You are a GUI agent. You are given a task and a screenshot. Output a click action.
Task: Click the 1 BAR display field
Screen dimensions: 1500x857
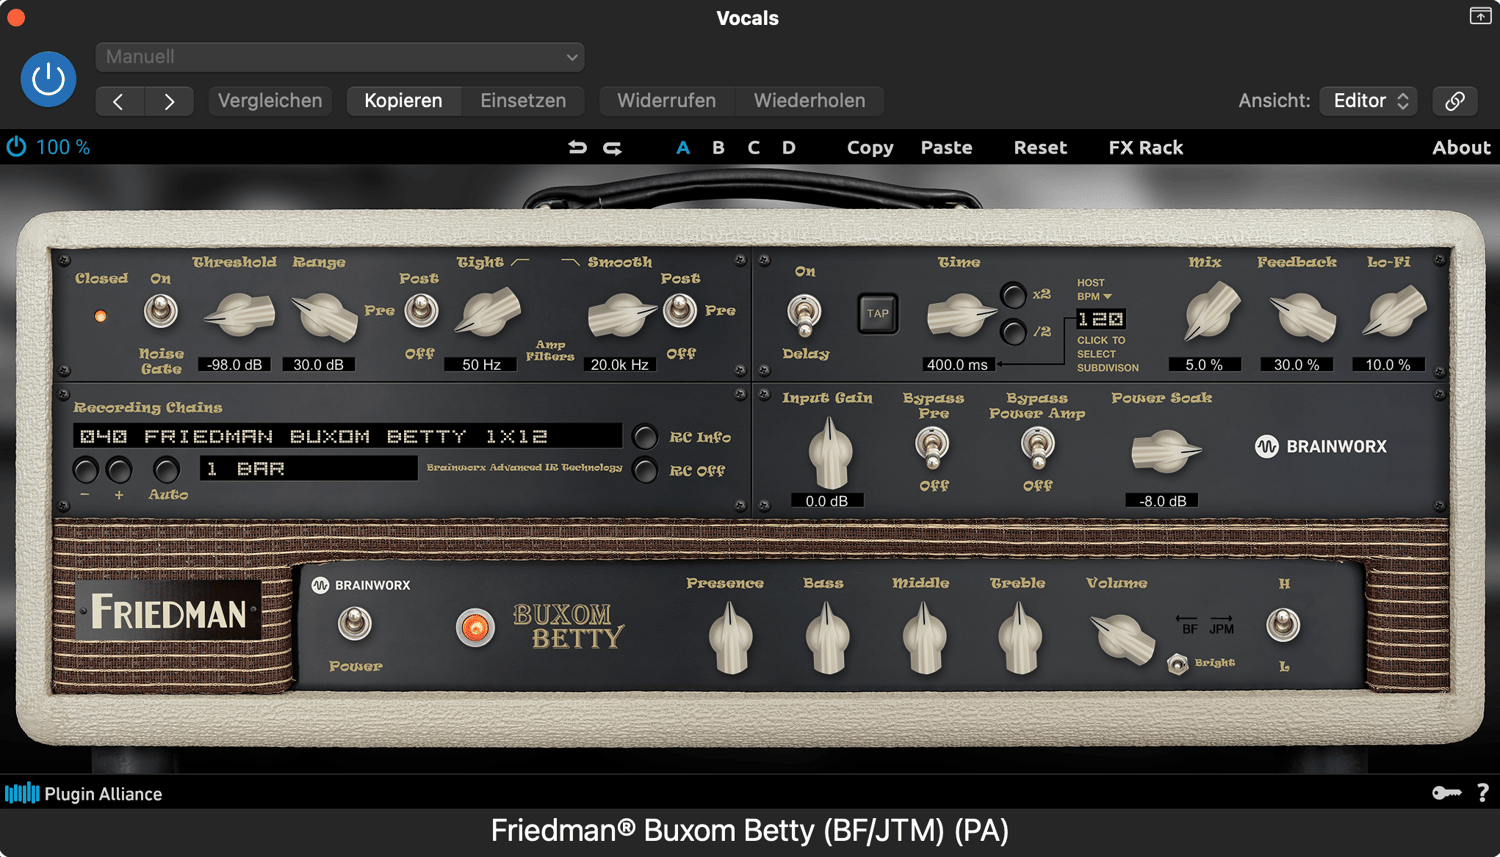[x=309, y=468]
